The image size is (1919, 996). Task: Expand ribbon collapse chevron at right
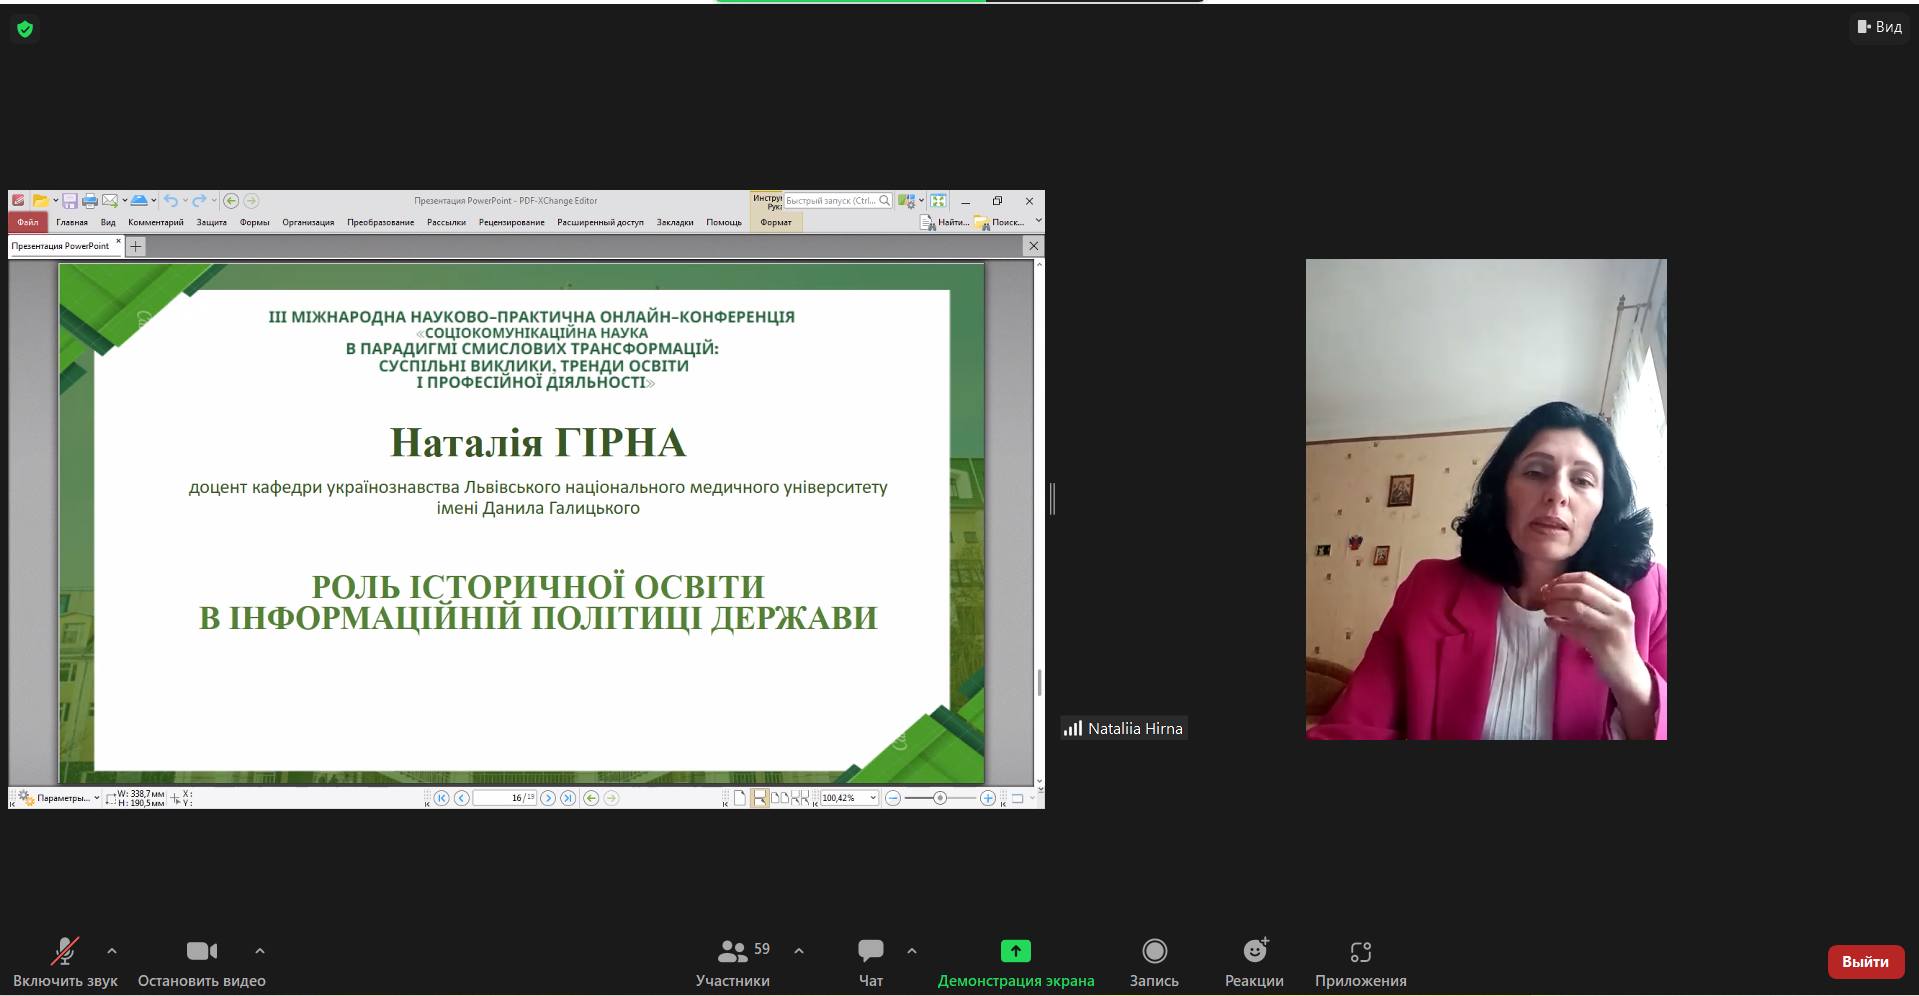1038,221
